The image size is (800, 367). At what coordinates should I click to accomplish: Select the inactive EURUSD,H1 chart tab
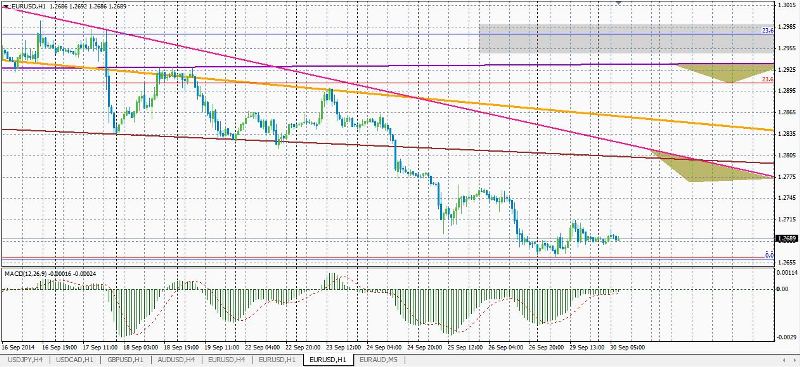[277, 359]
